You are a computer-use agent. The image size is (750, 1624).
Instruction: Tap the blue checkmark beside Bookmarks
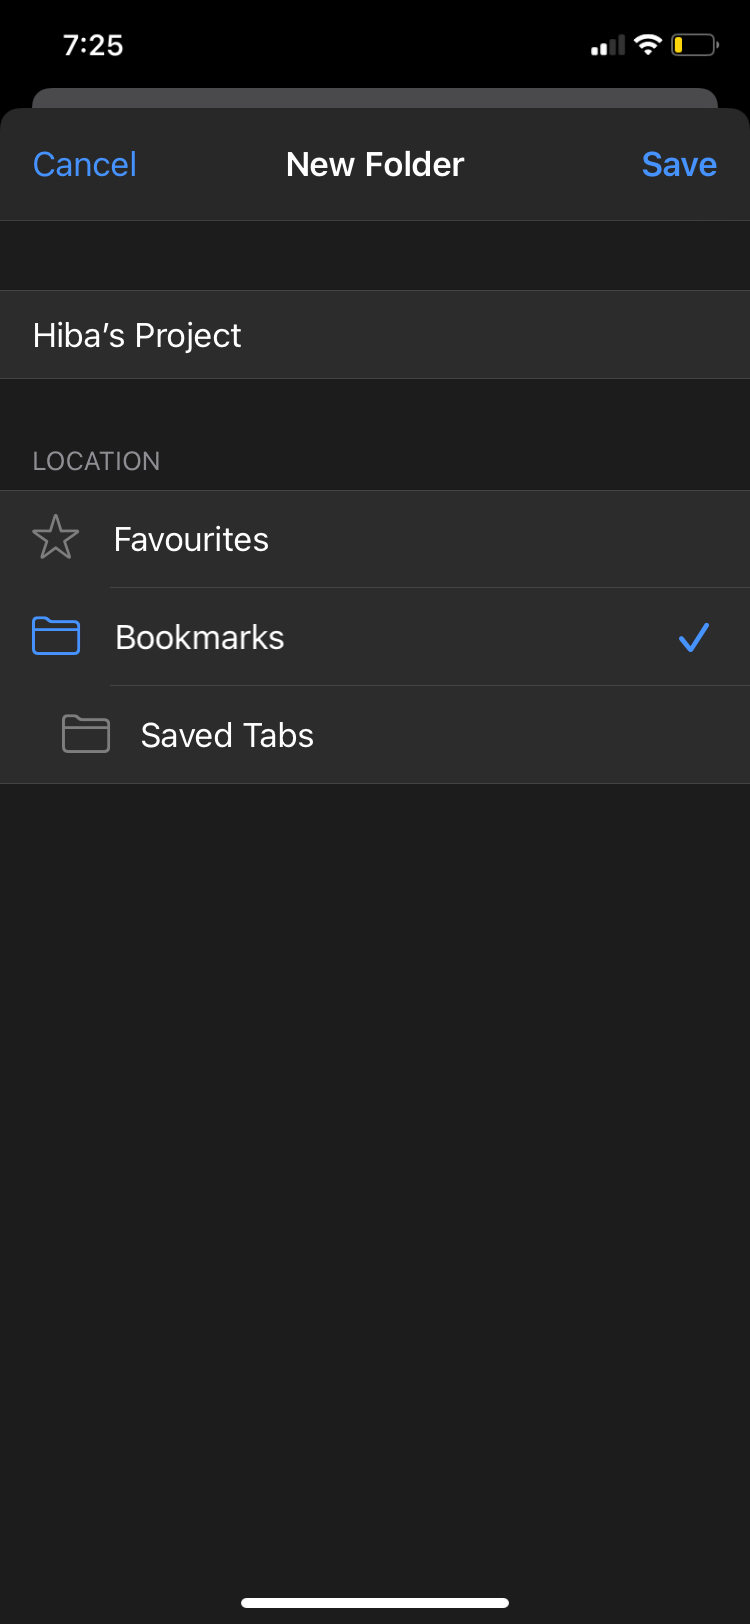point(694,637)
